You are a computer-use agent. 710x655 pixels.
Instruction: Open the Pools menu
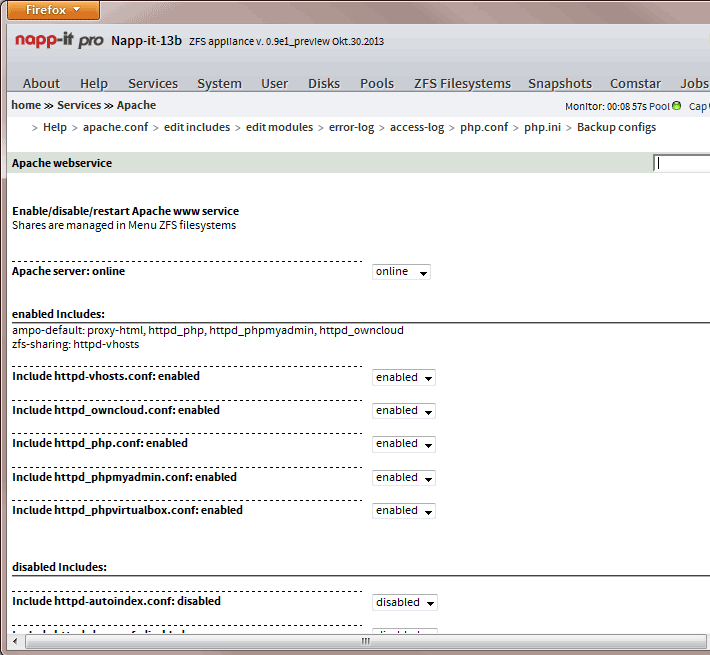[x=377, y=84]
